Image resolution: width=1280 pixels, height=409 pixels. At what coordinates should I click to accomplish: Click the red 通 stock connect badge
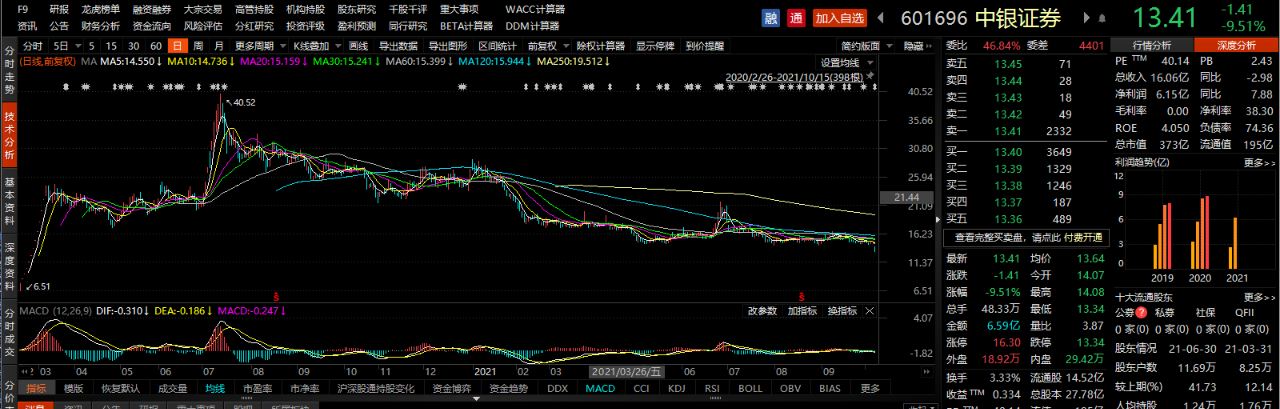(796, 17)
